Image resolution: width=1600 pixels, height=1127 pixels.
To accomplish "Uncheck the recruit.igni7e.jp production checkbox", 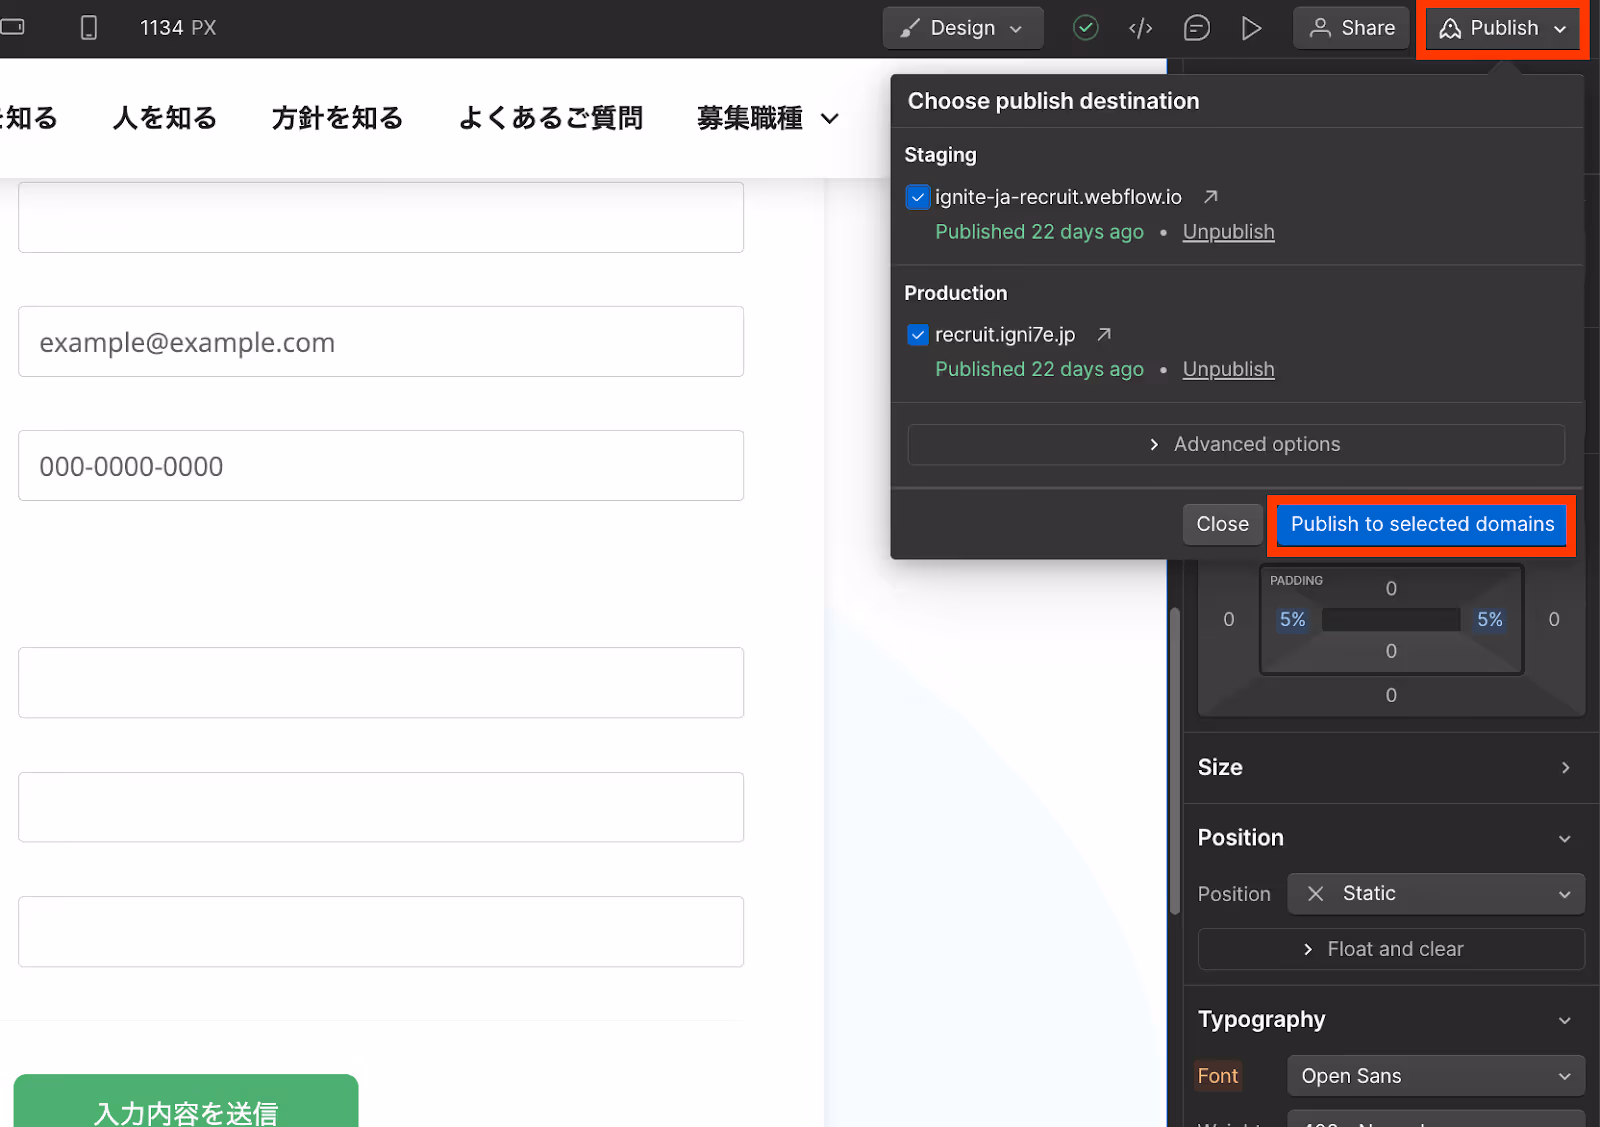I will (917, 335).
